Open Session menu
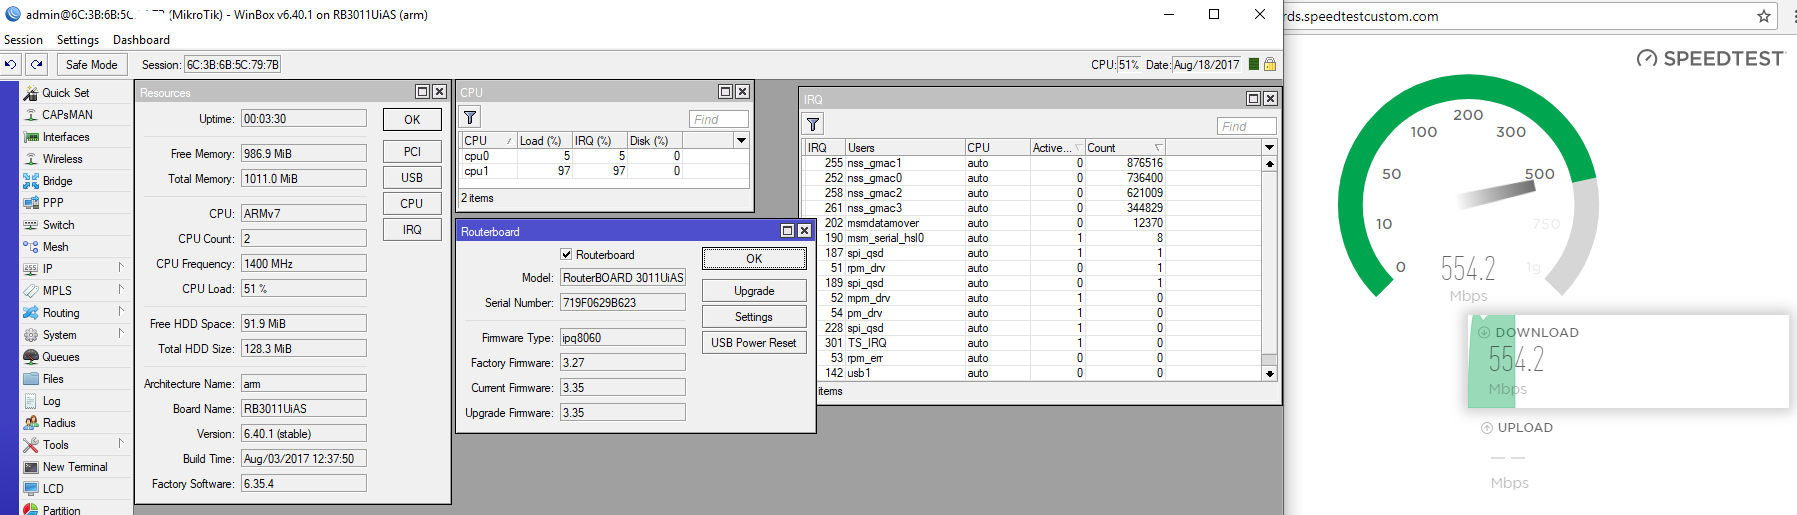The width and height of the screenshot is (1797, 515). [x=23, y=40]
